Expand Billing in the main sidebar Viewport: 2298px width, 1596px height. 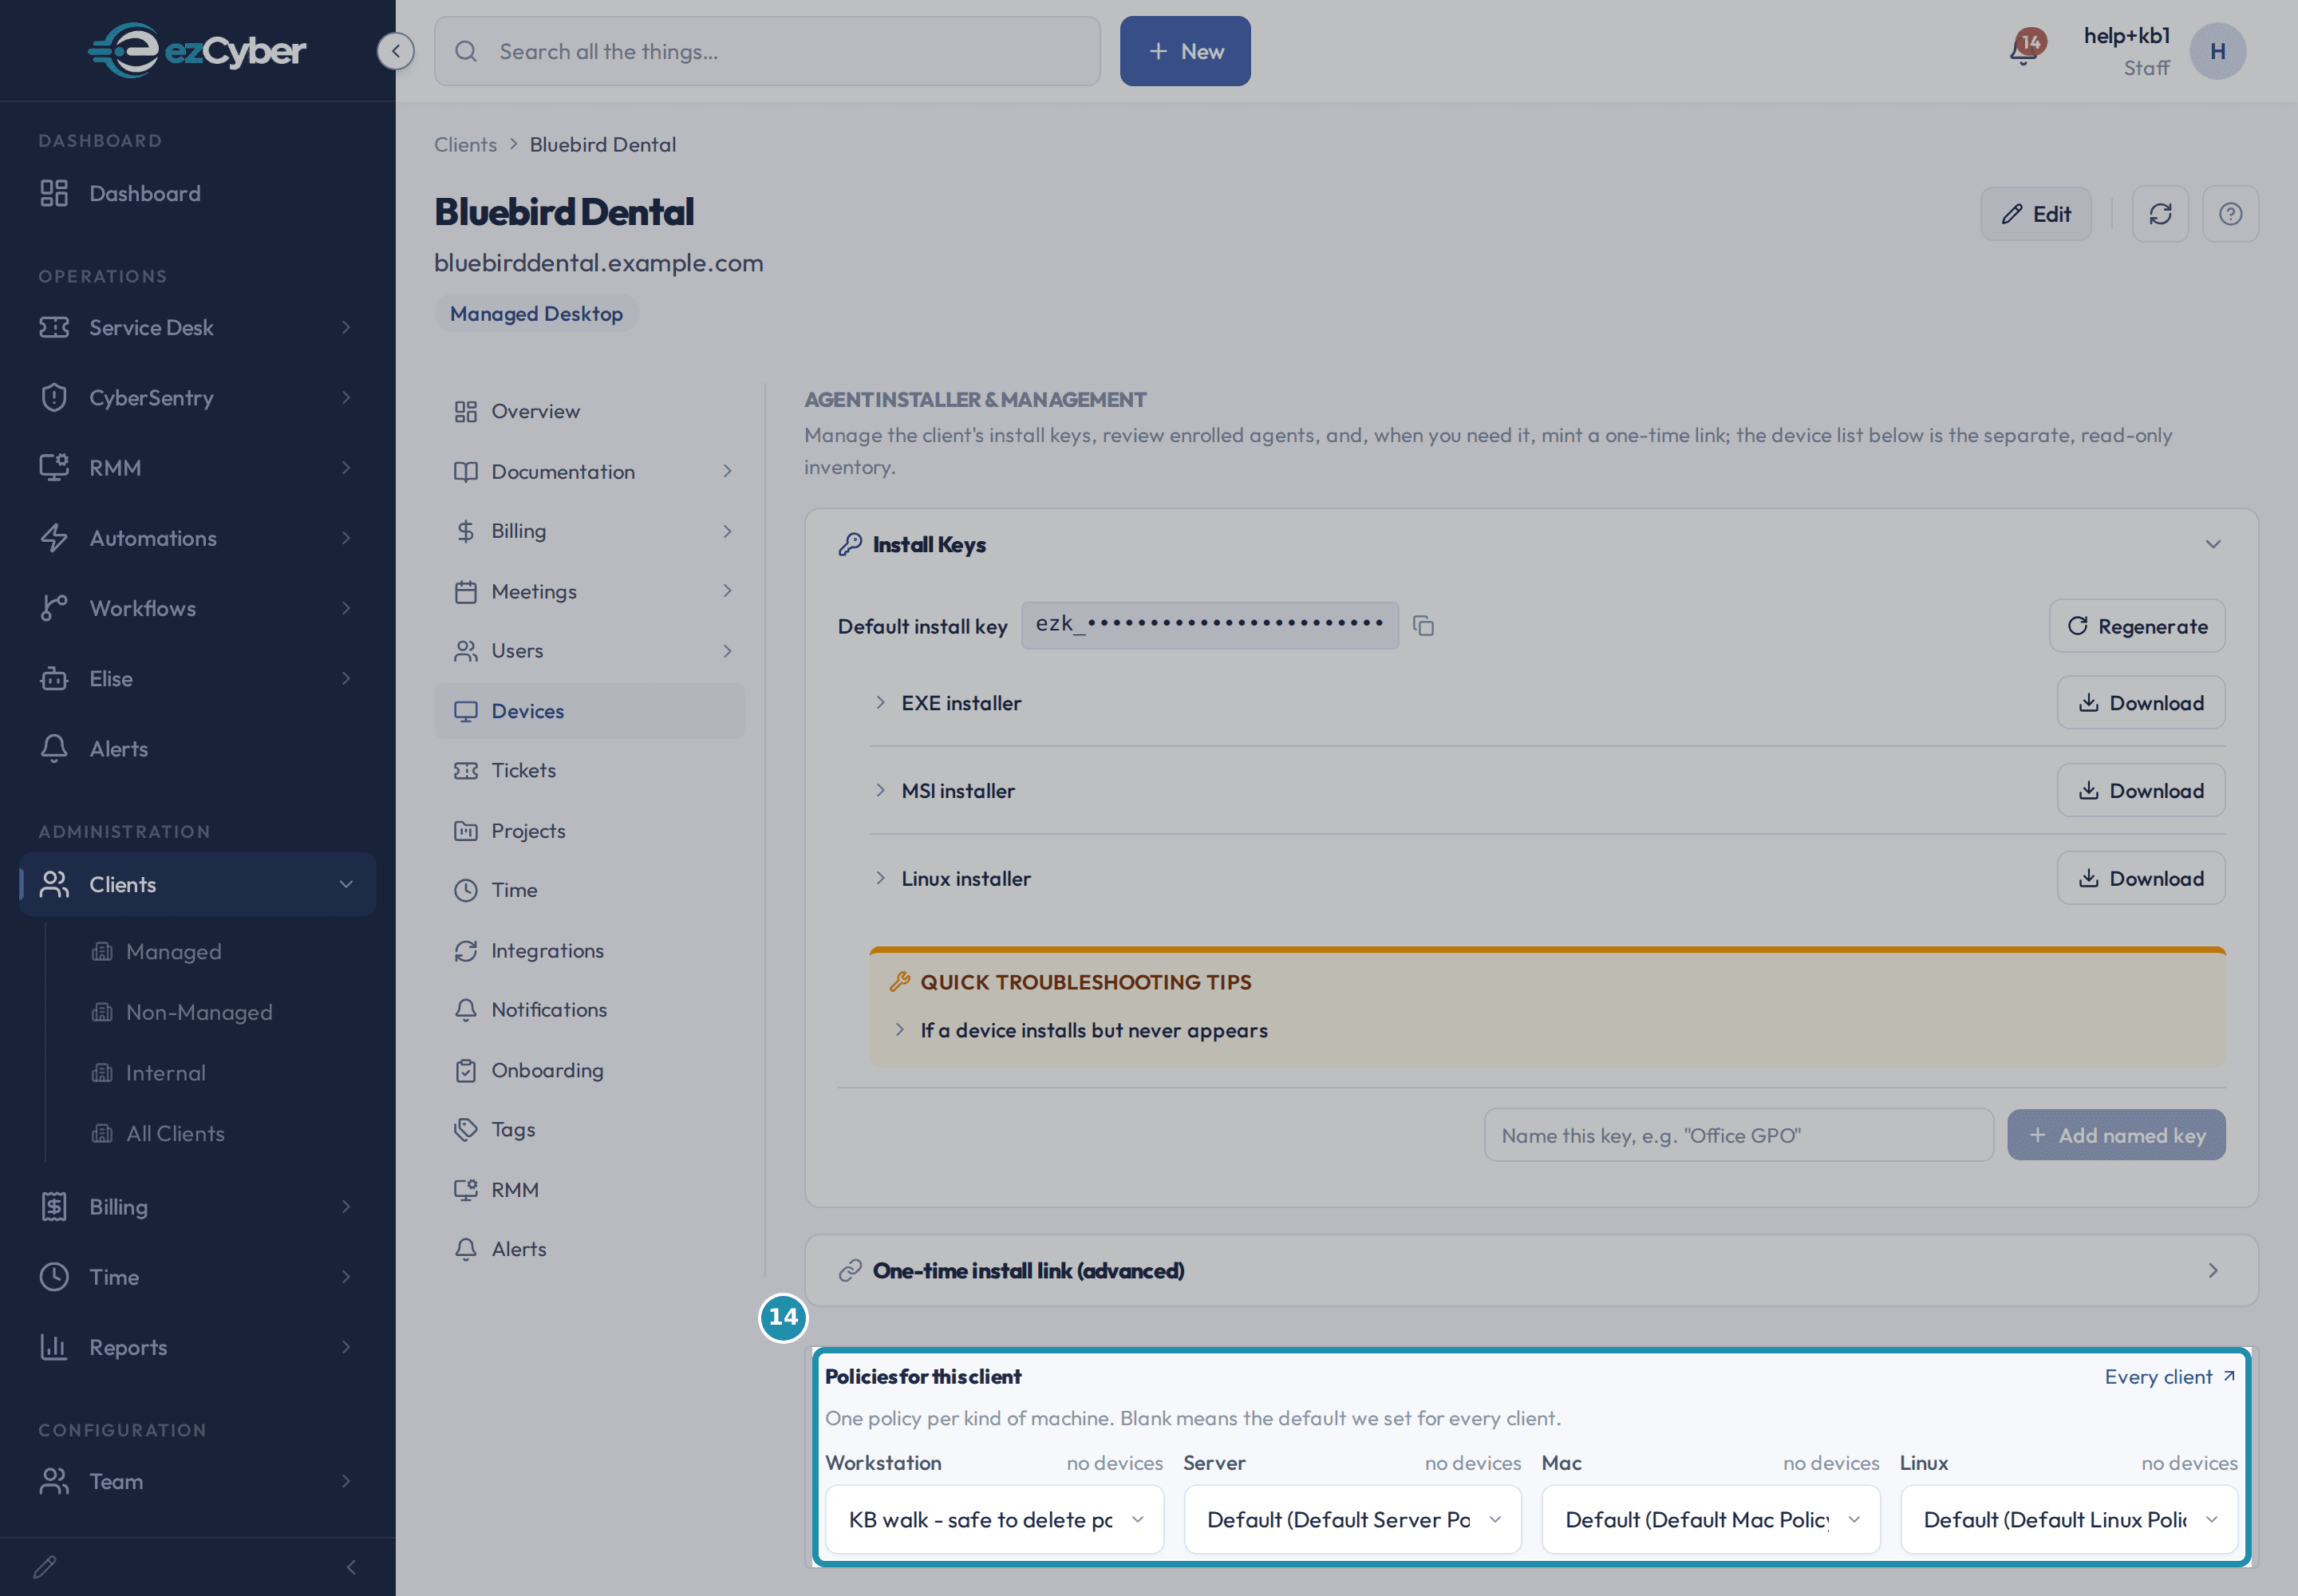[x=197, y=1206]
